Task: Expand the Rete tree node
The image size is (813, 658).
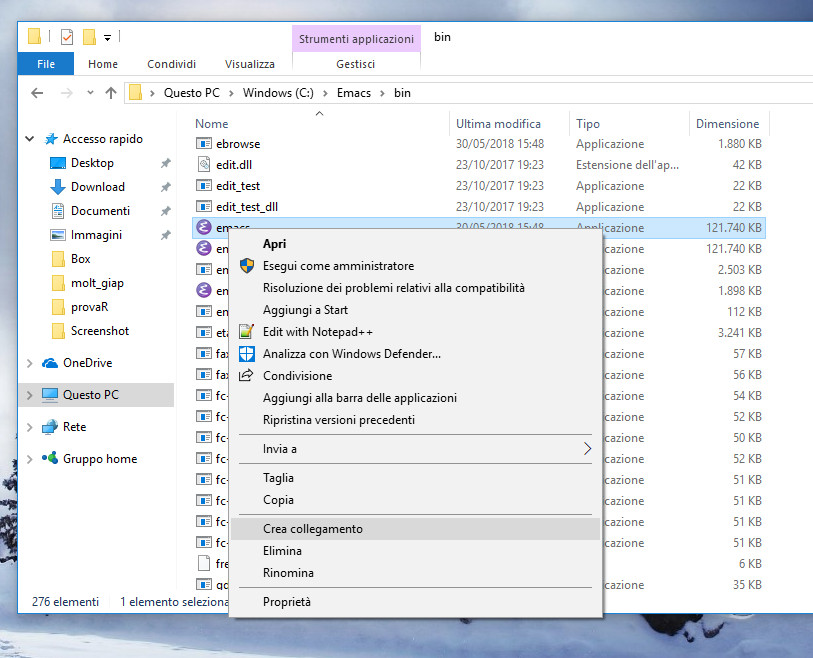Action: pyautogui.click(x=30, y=427)
